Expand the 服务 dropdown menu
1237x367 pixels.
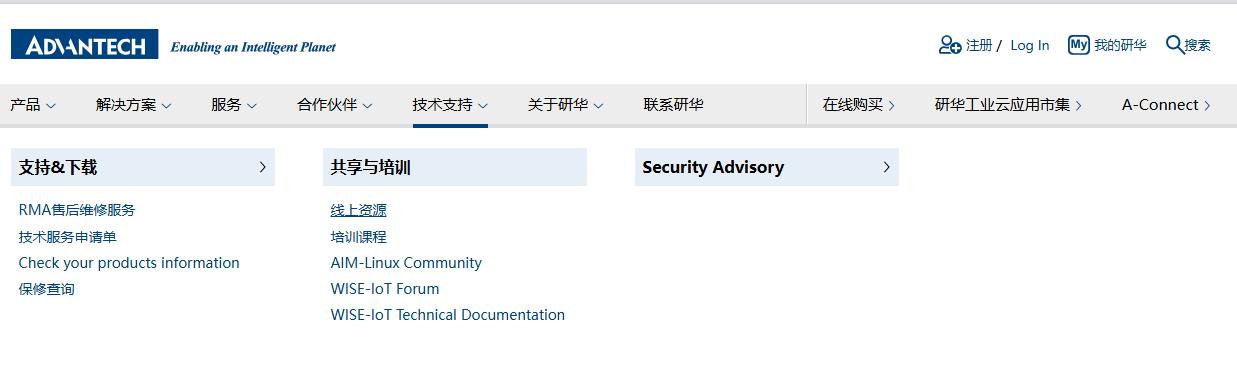(x=234, y=104)
